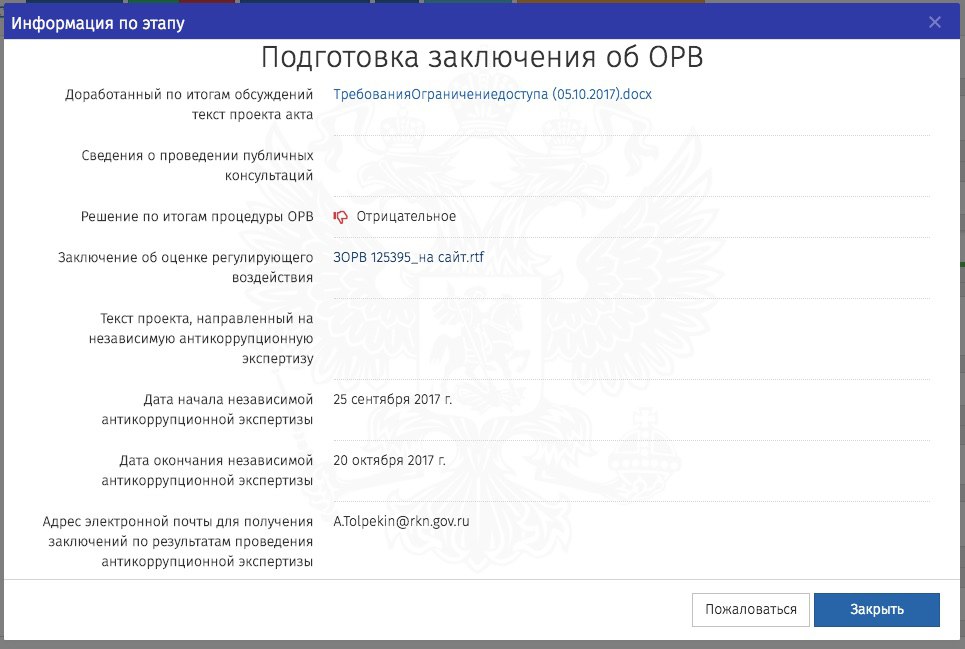Click label Доработанный по итогам обсуждений текст

coord(189,105)
